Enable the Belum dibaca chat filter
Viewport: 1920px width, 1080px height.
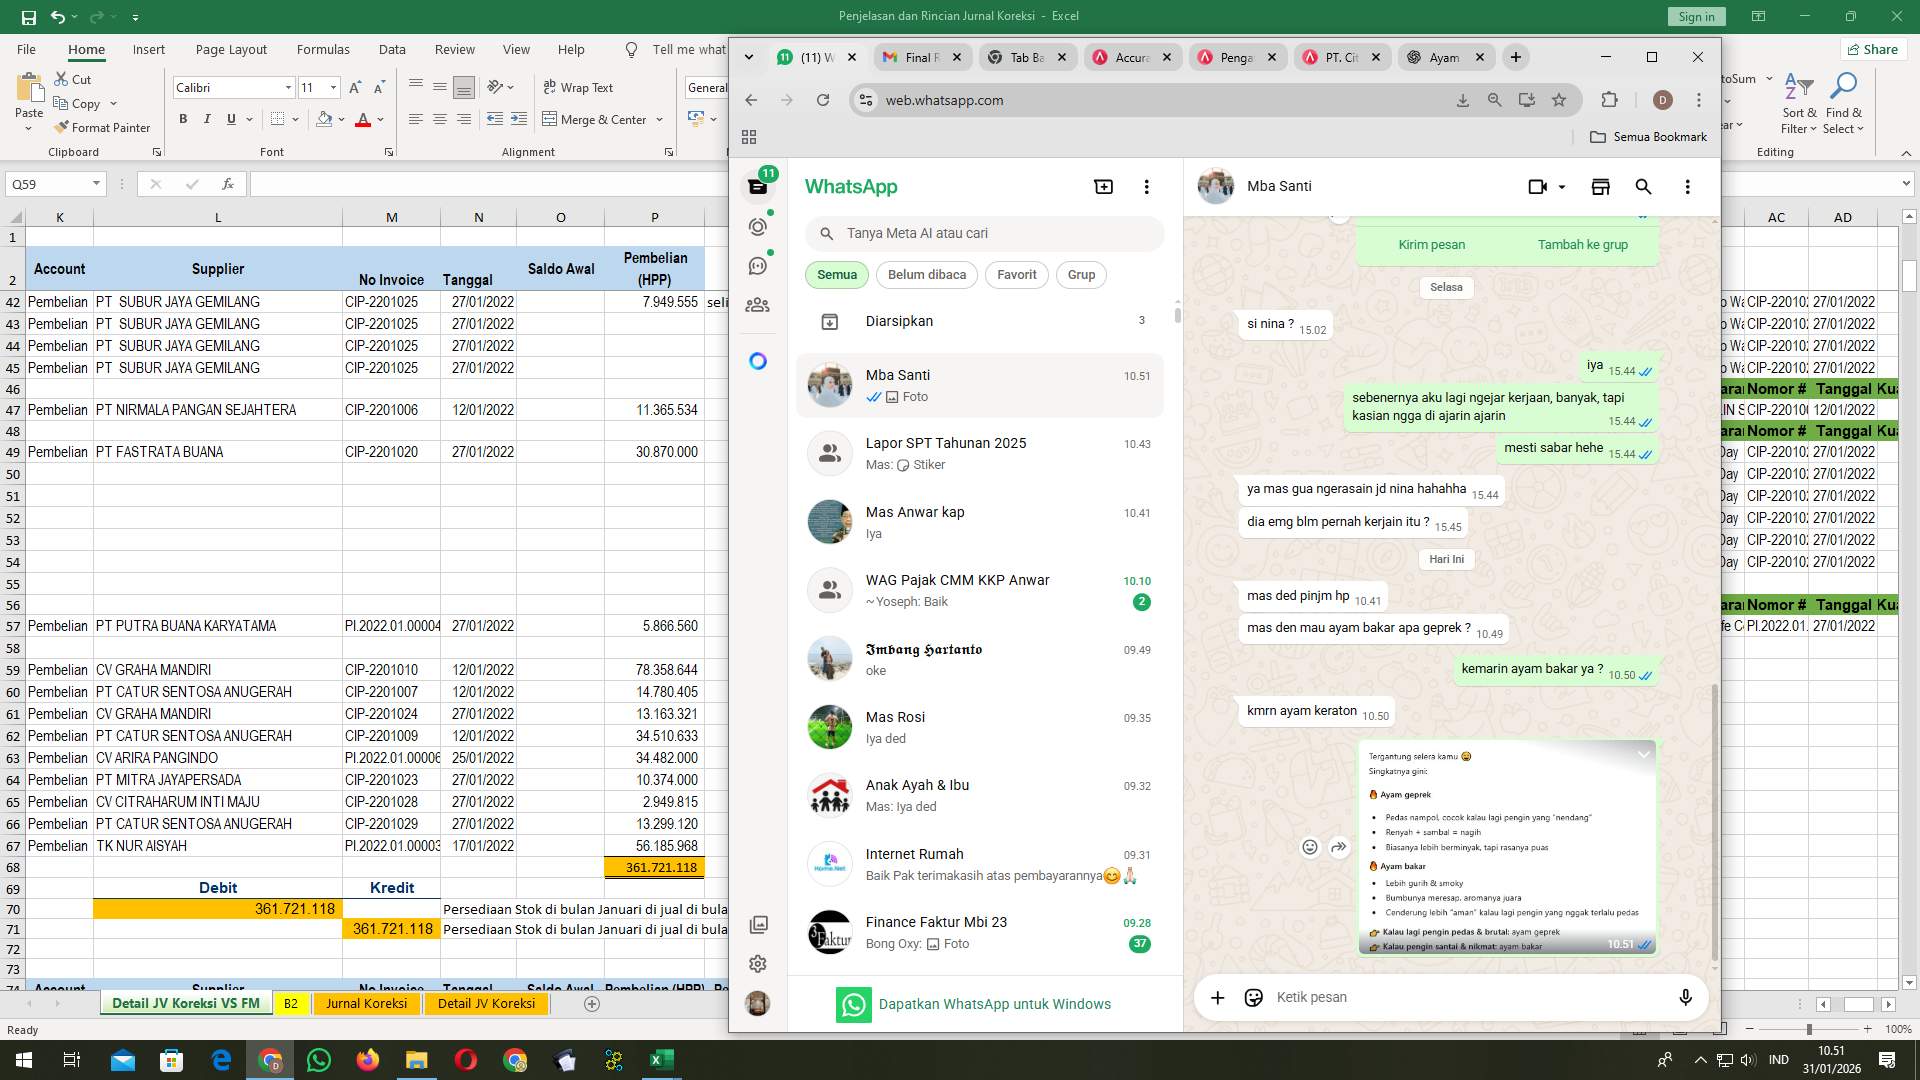point(926,274)
